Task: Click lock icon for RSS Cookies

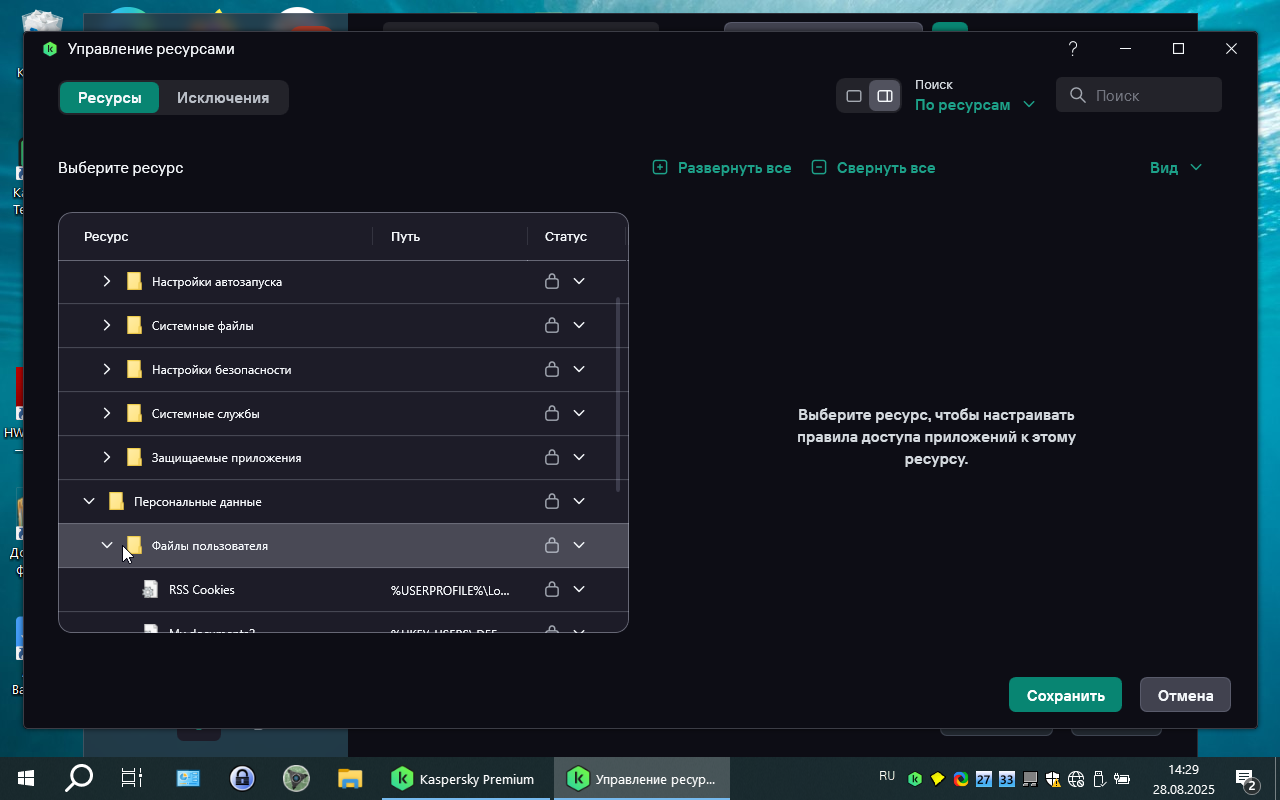Action: tap(551, 590)
